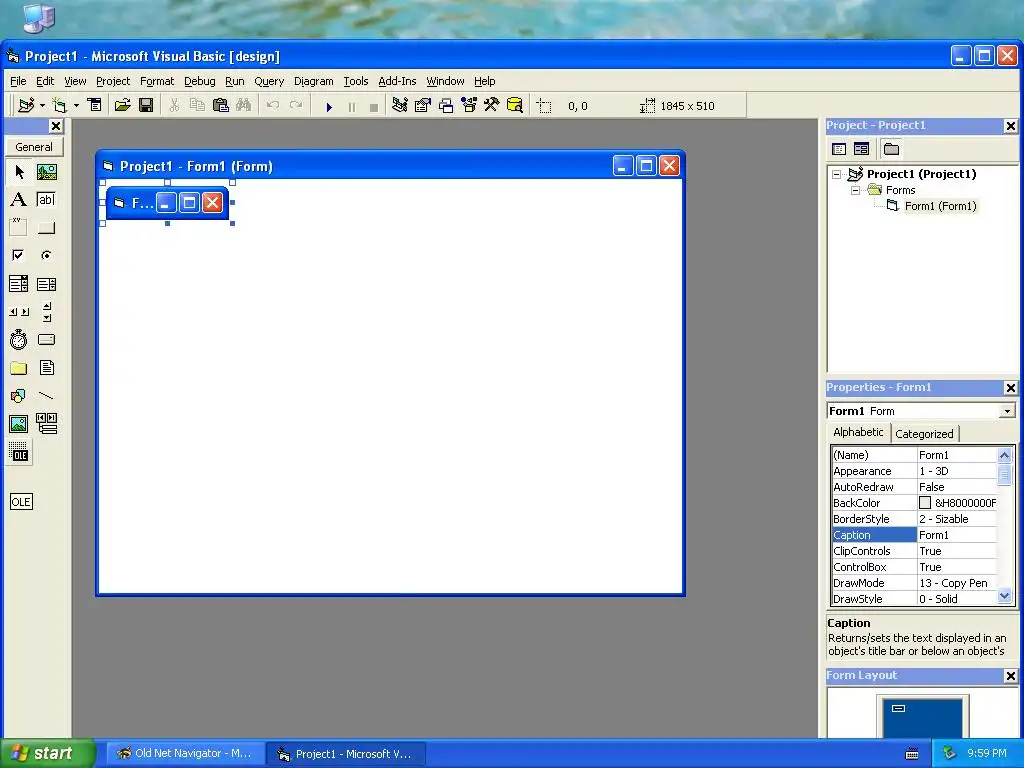Switch to the Alphabetic properties tab

(x=857, y=432)
